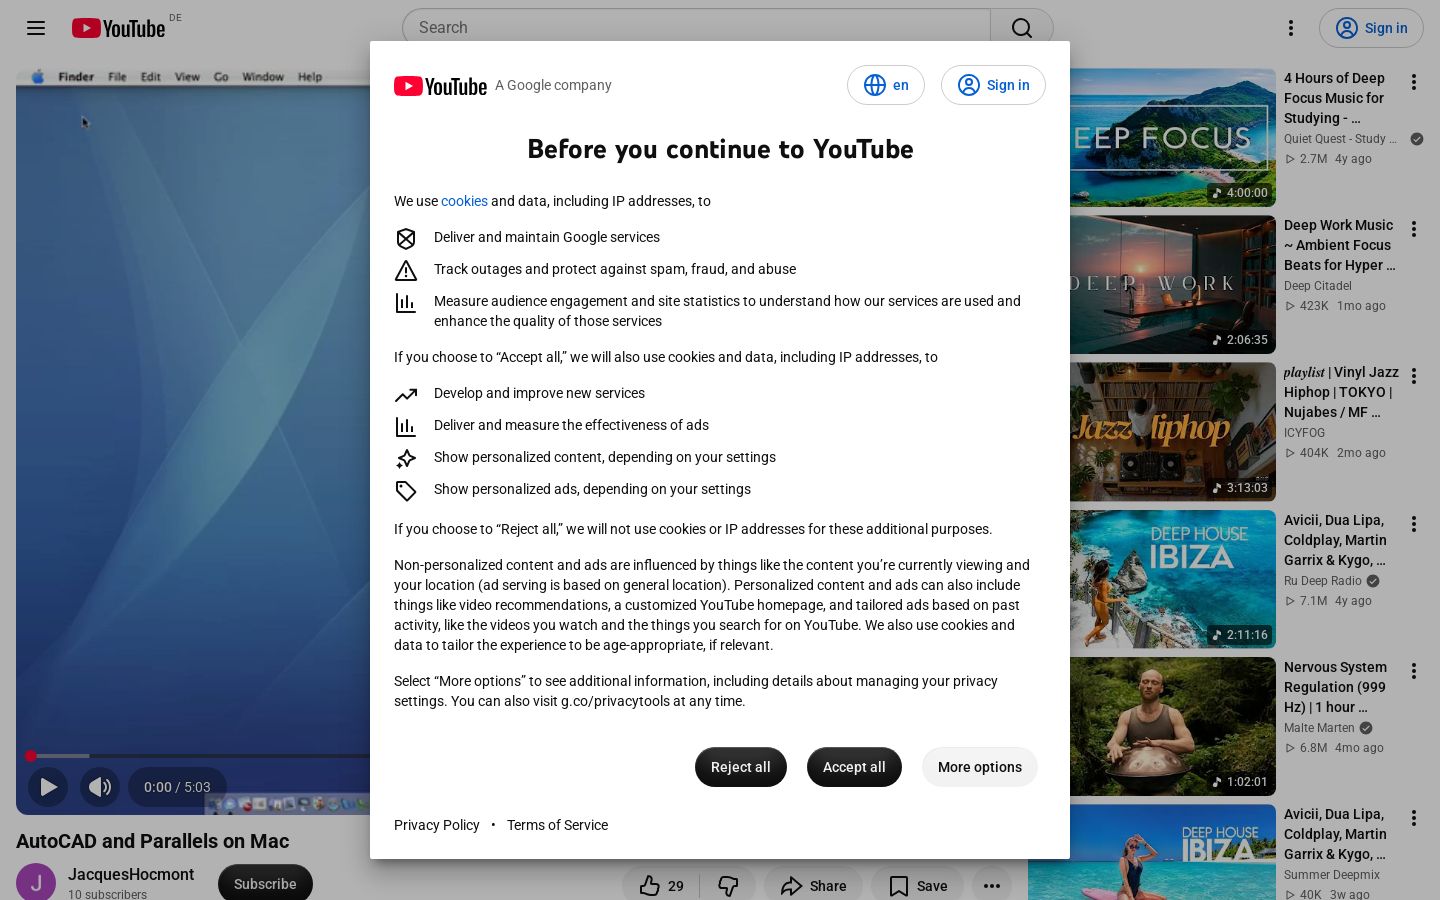This screenshot has width=1440, height=900.
Task: Dislike the video with the thumbs-down button
Action: tap(728, 886)
